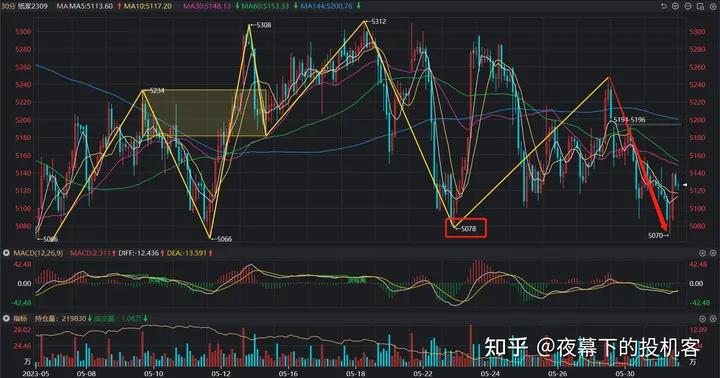Click the 5066 low price label
Image resolution: width=720 pixels, height=378 pixels.
[x=224, y=239]
